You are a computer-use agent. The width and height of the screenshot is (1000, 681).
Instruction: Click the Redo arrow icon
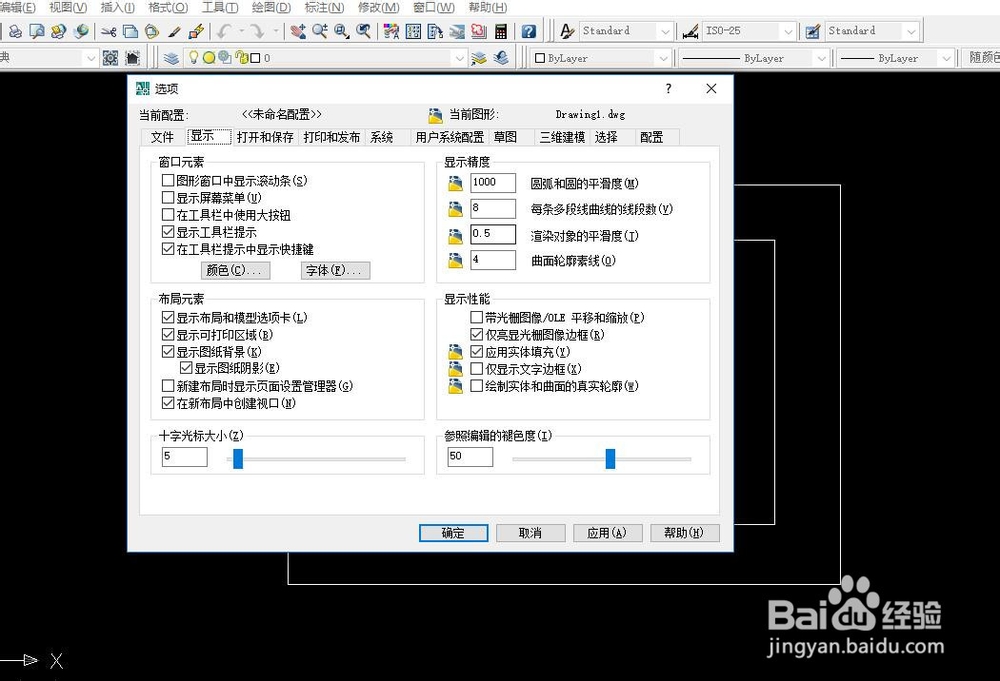point(257,31)
